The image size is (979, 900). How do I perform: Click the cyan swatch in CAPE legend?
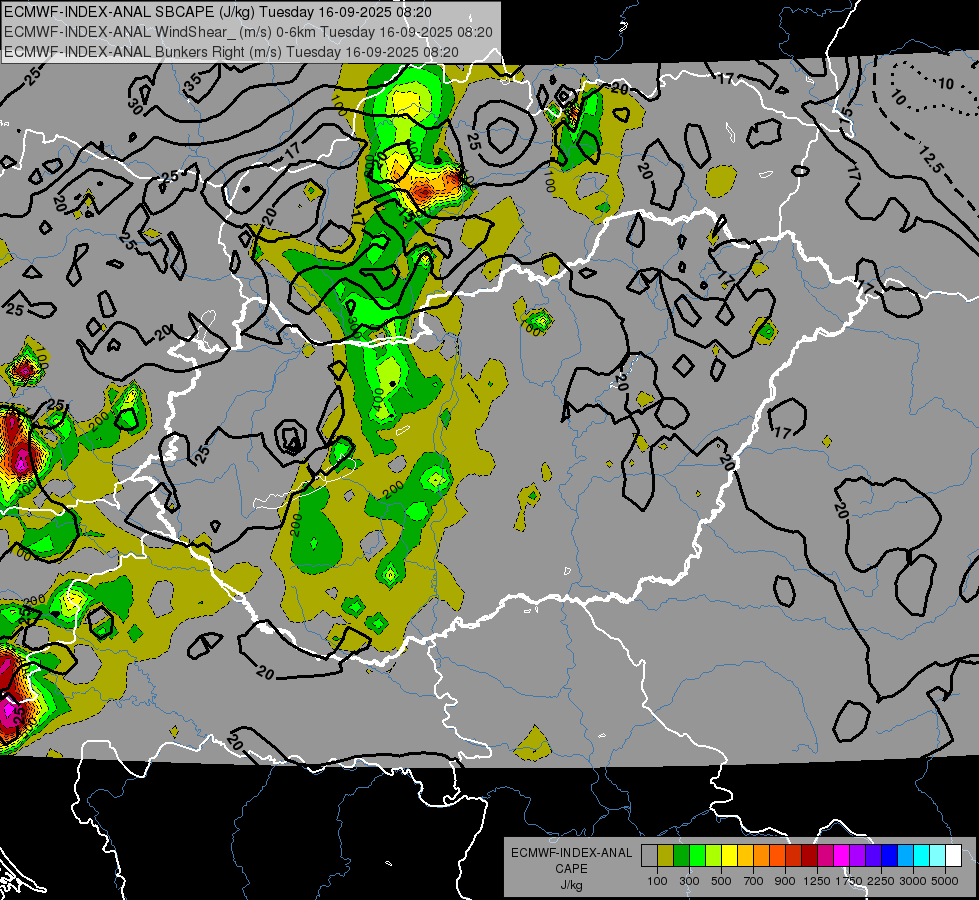[921, 856]
